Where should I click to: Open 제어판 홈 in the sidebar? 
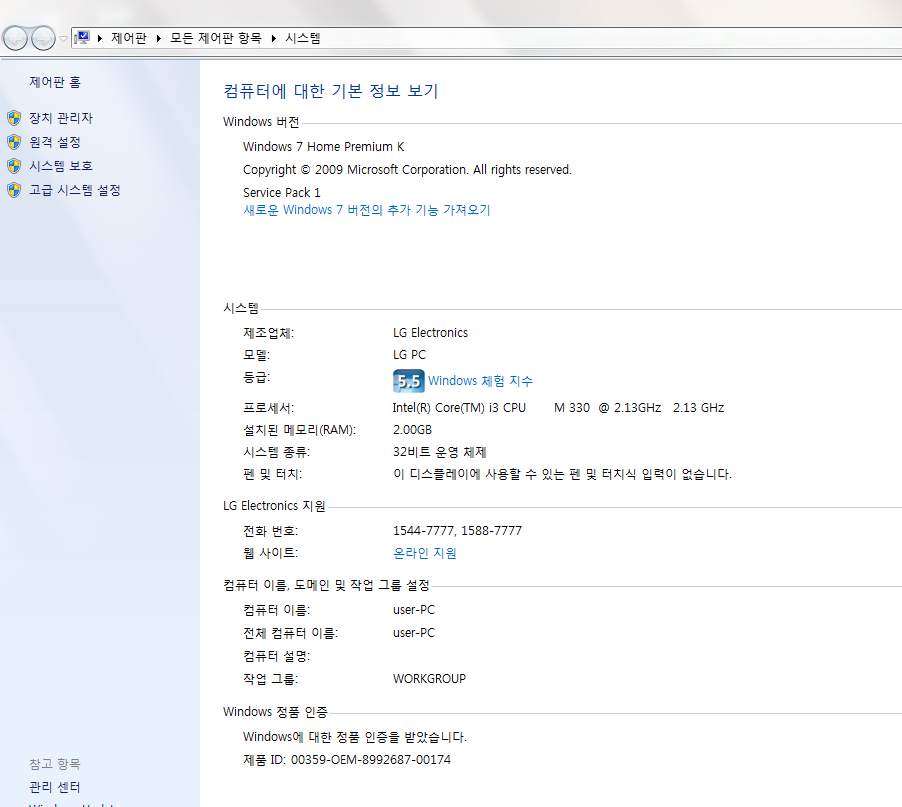click(x=55, y=82)
